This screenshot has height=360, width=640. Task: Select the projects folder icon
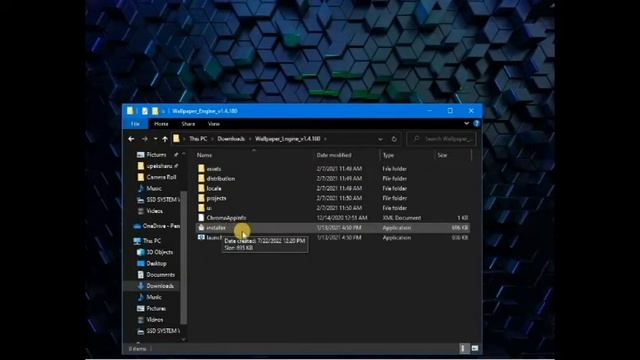[201, 198]
